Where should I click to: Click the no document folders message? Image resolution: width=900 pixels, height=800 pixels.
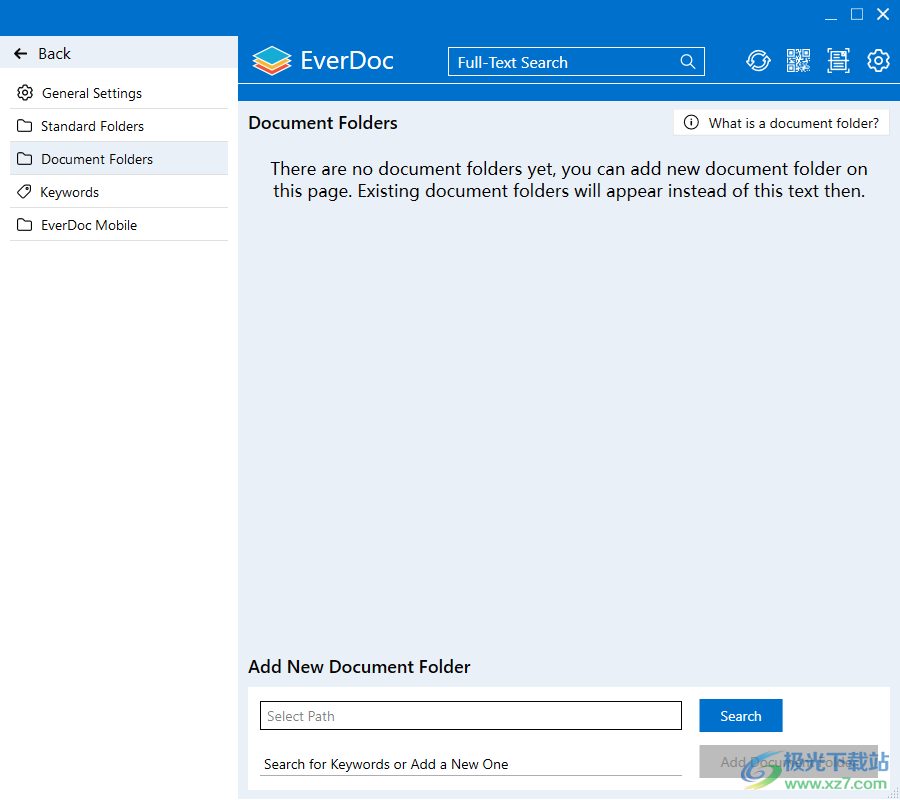(569, 180)
